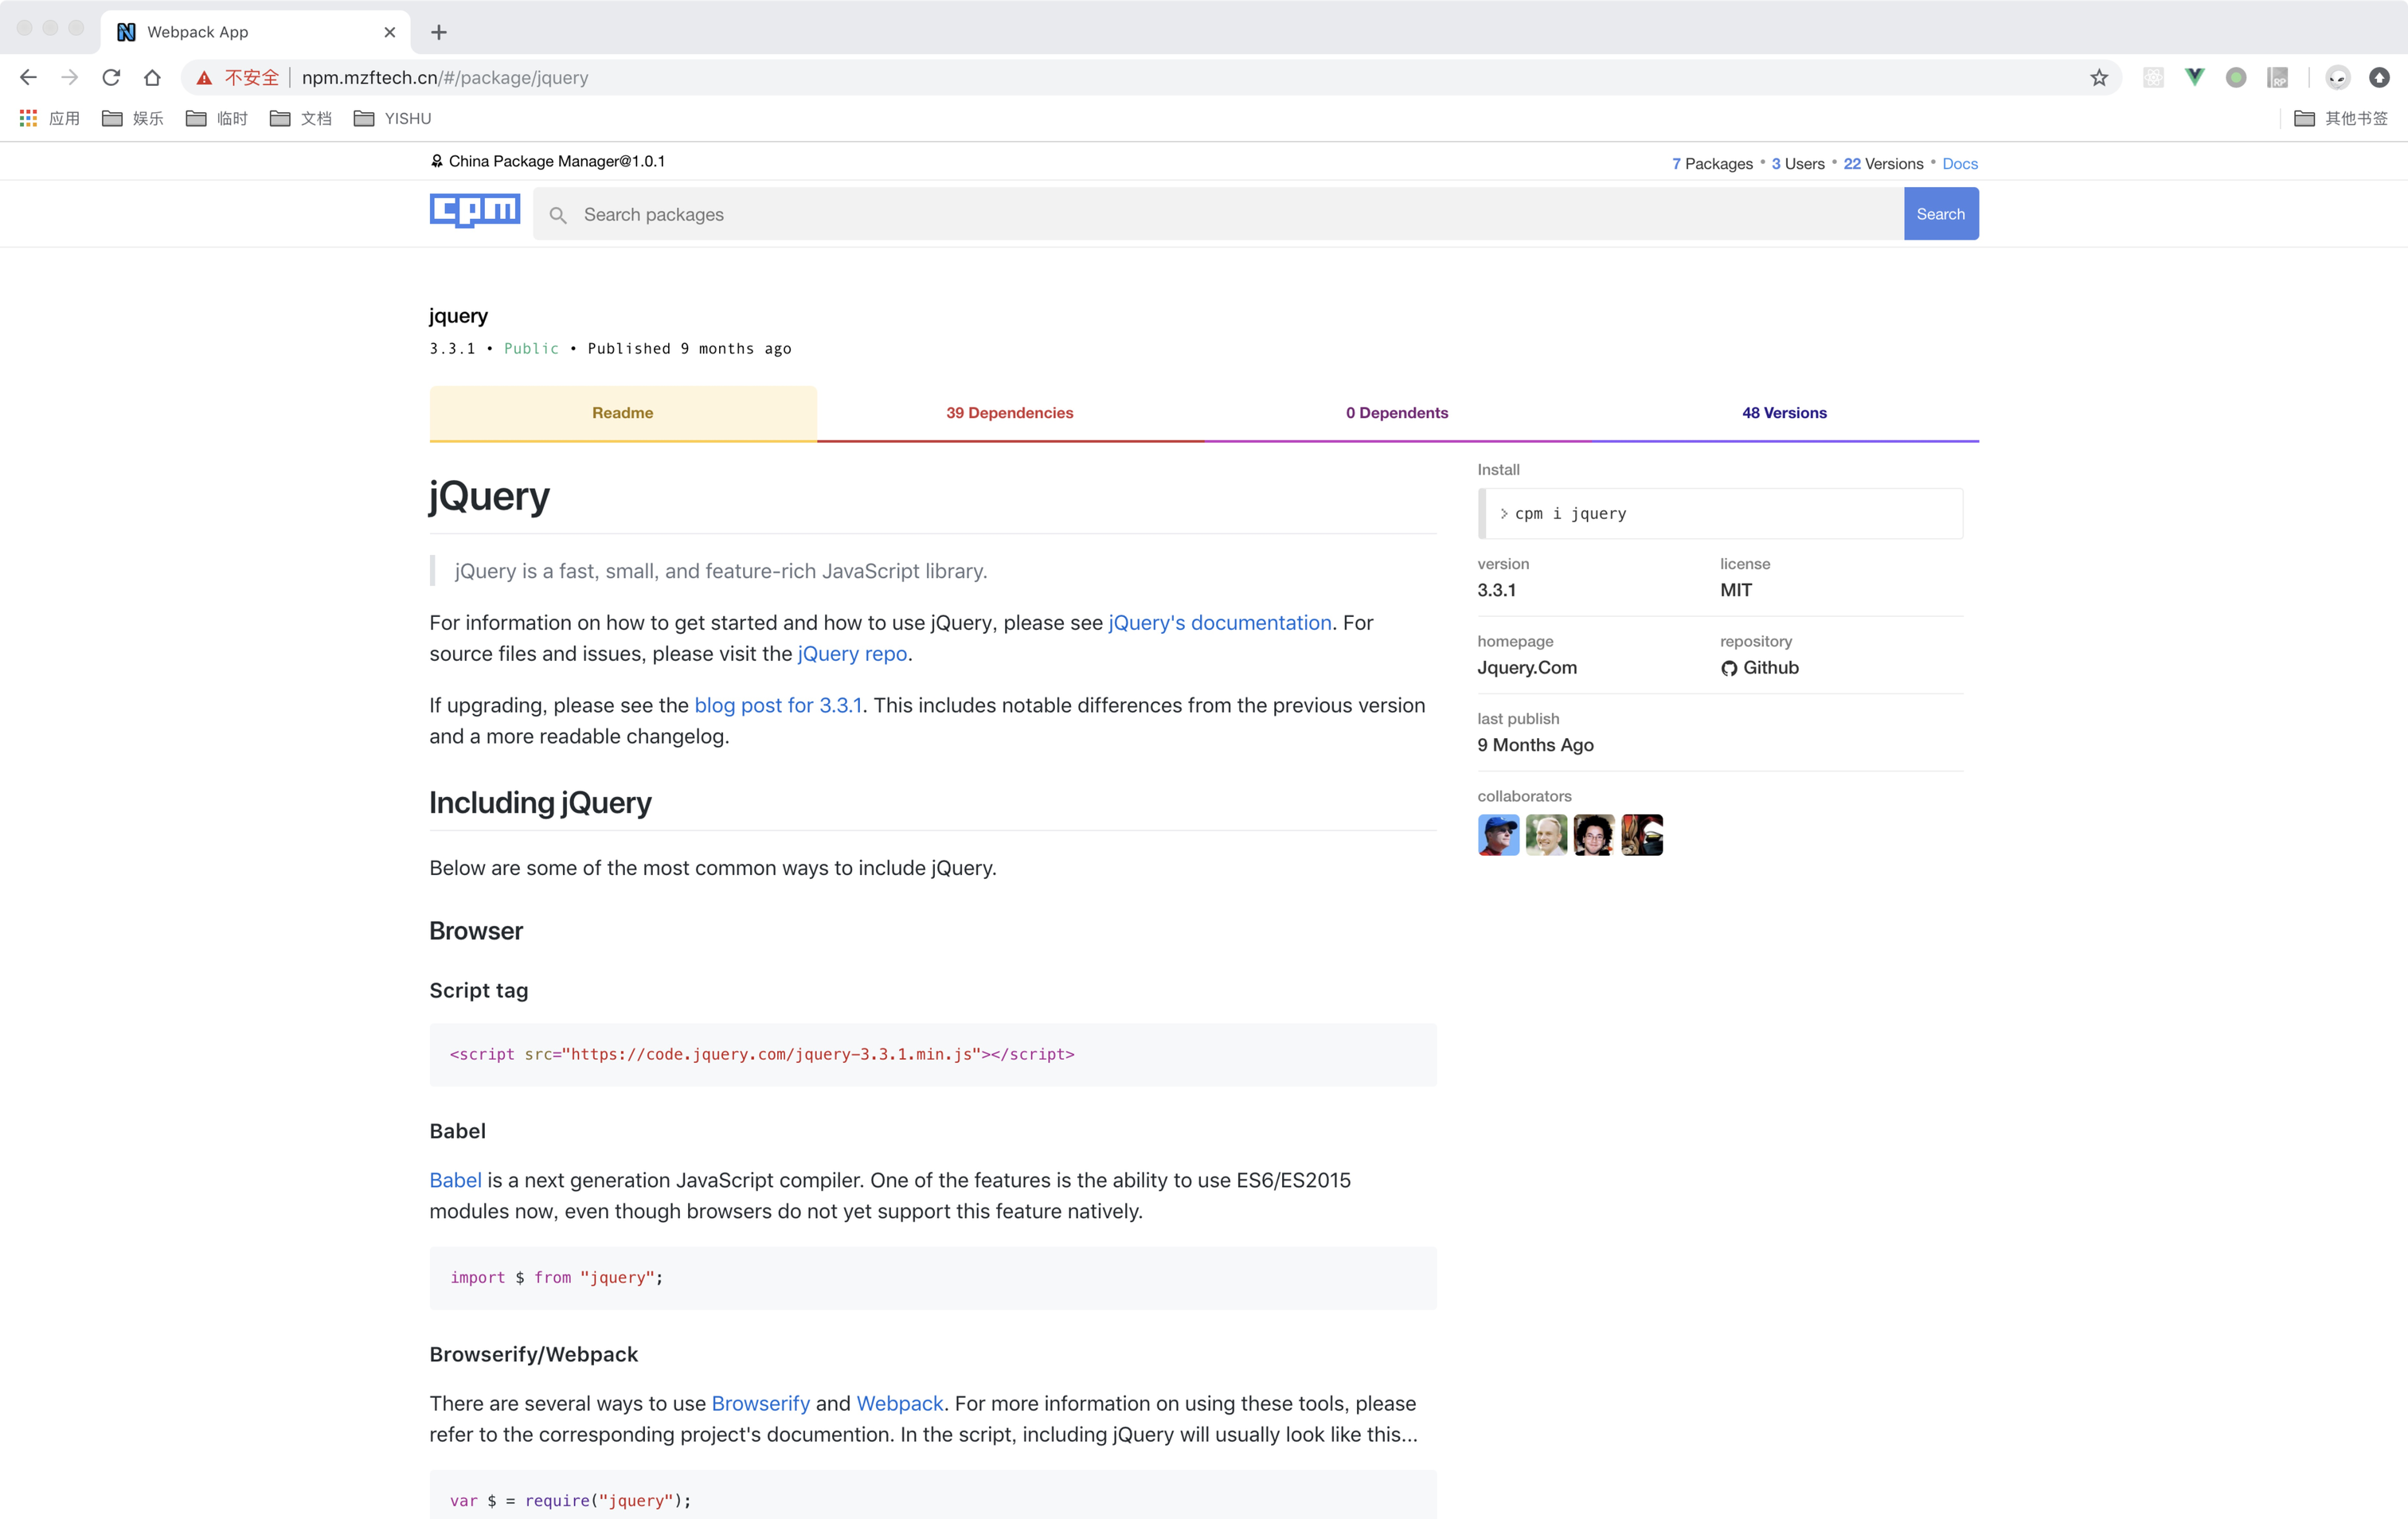Click the 9 Months Ago value

1535,745
